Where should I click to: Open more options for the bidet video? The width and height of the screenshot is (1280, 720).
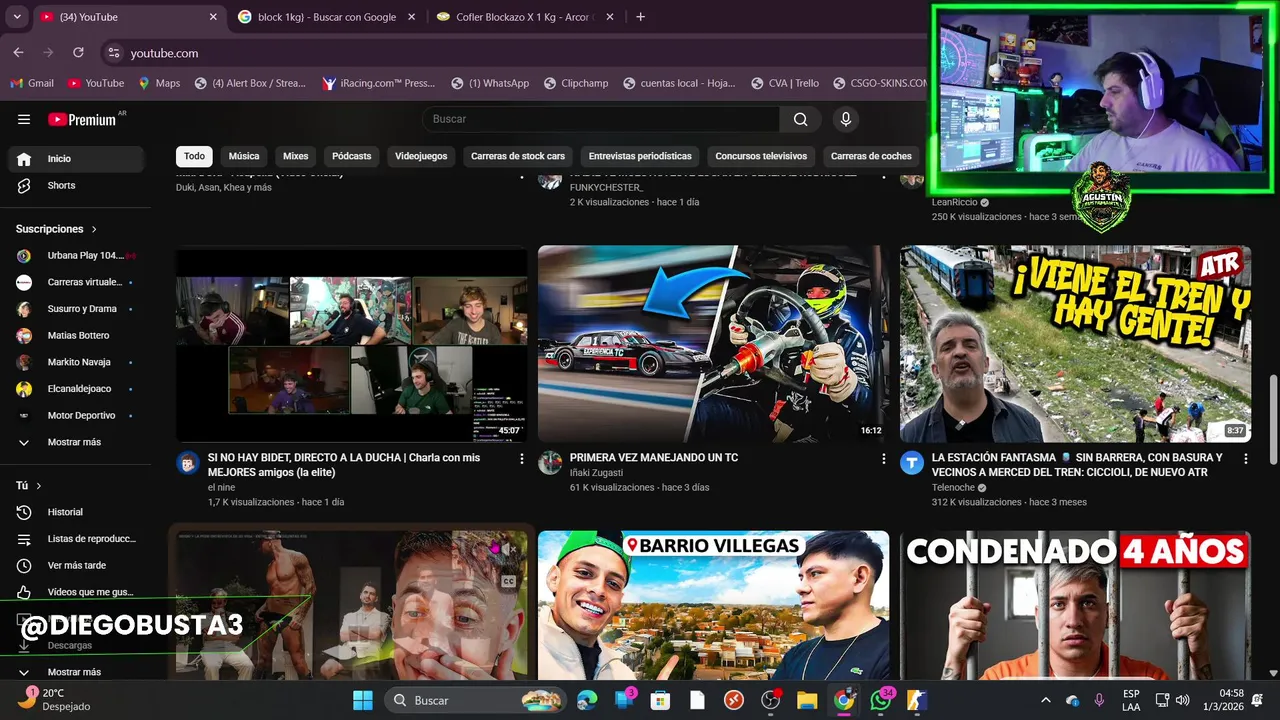click(521, 458)
